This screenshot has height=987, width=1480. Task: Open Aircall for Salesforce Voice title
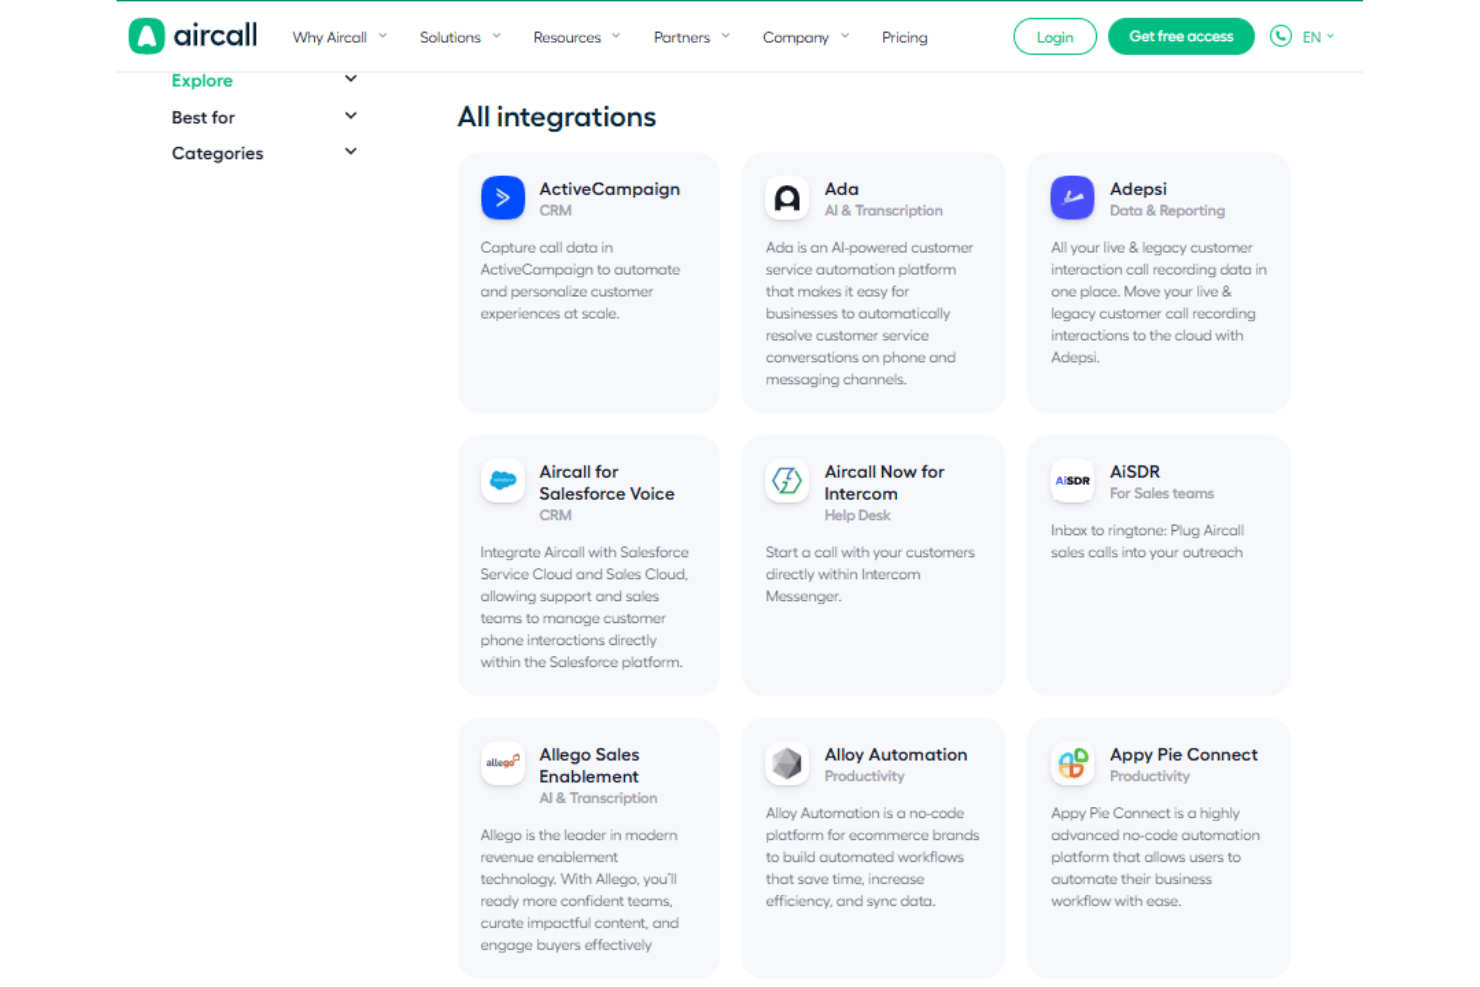click(607, 483)
